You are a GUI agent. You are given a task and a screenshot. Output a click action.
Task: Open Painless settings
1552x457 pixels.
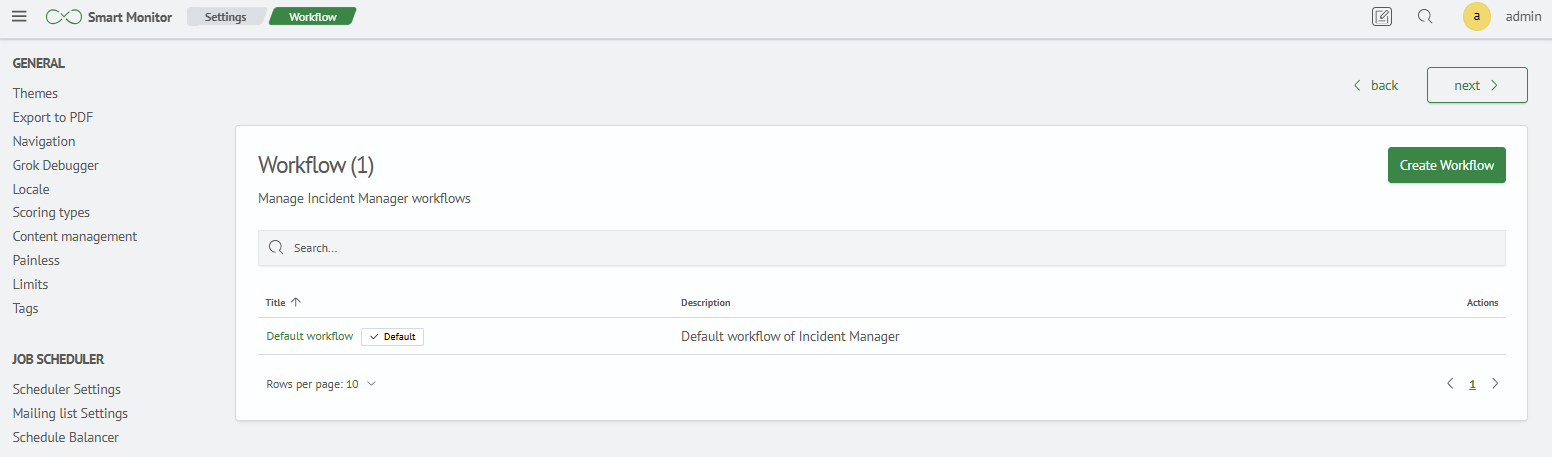tap(36, 260)
